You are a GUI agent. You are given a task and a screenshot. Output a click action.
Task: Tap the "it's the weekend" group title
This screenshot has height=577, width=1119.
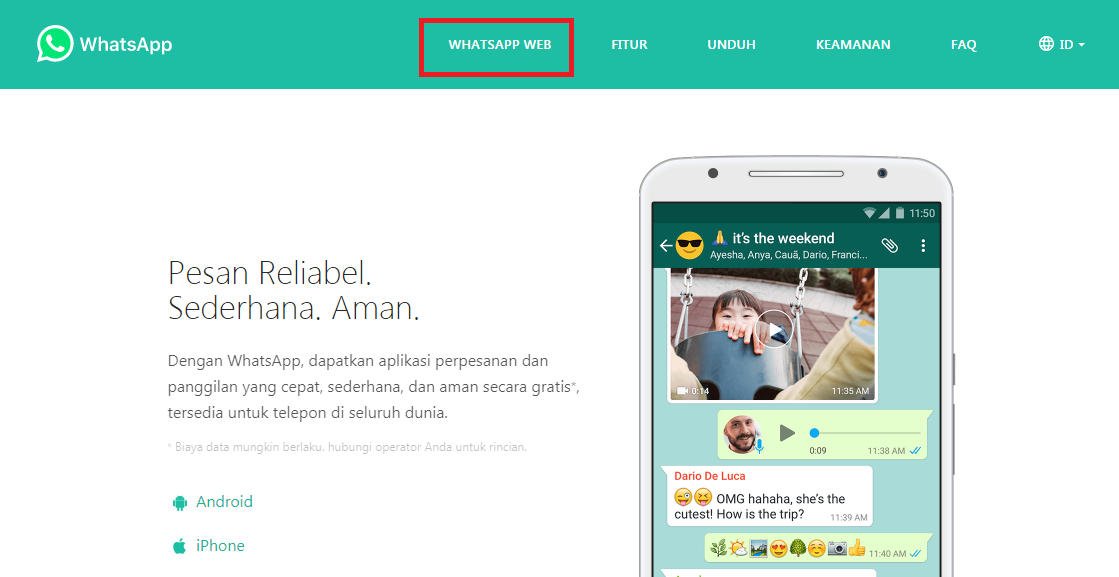pyautogui.click(x=783, y=238)
